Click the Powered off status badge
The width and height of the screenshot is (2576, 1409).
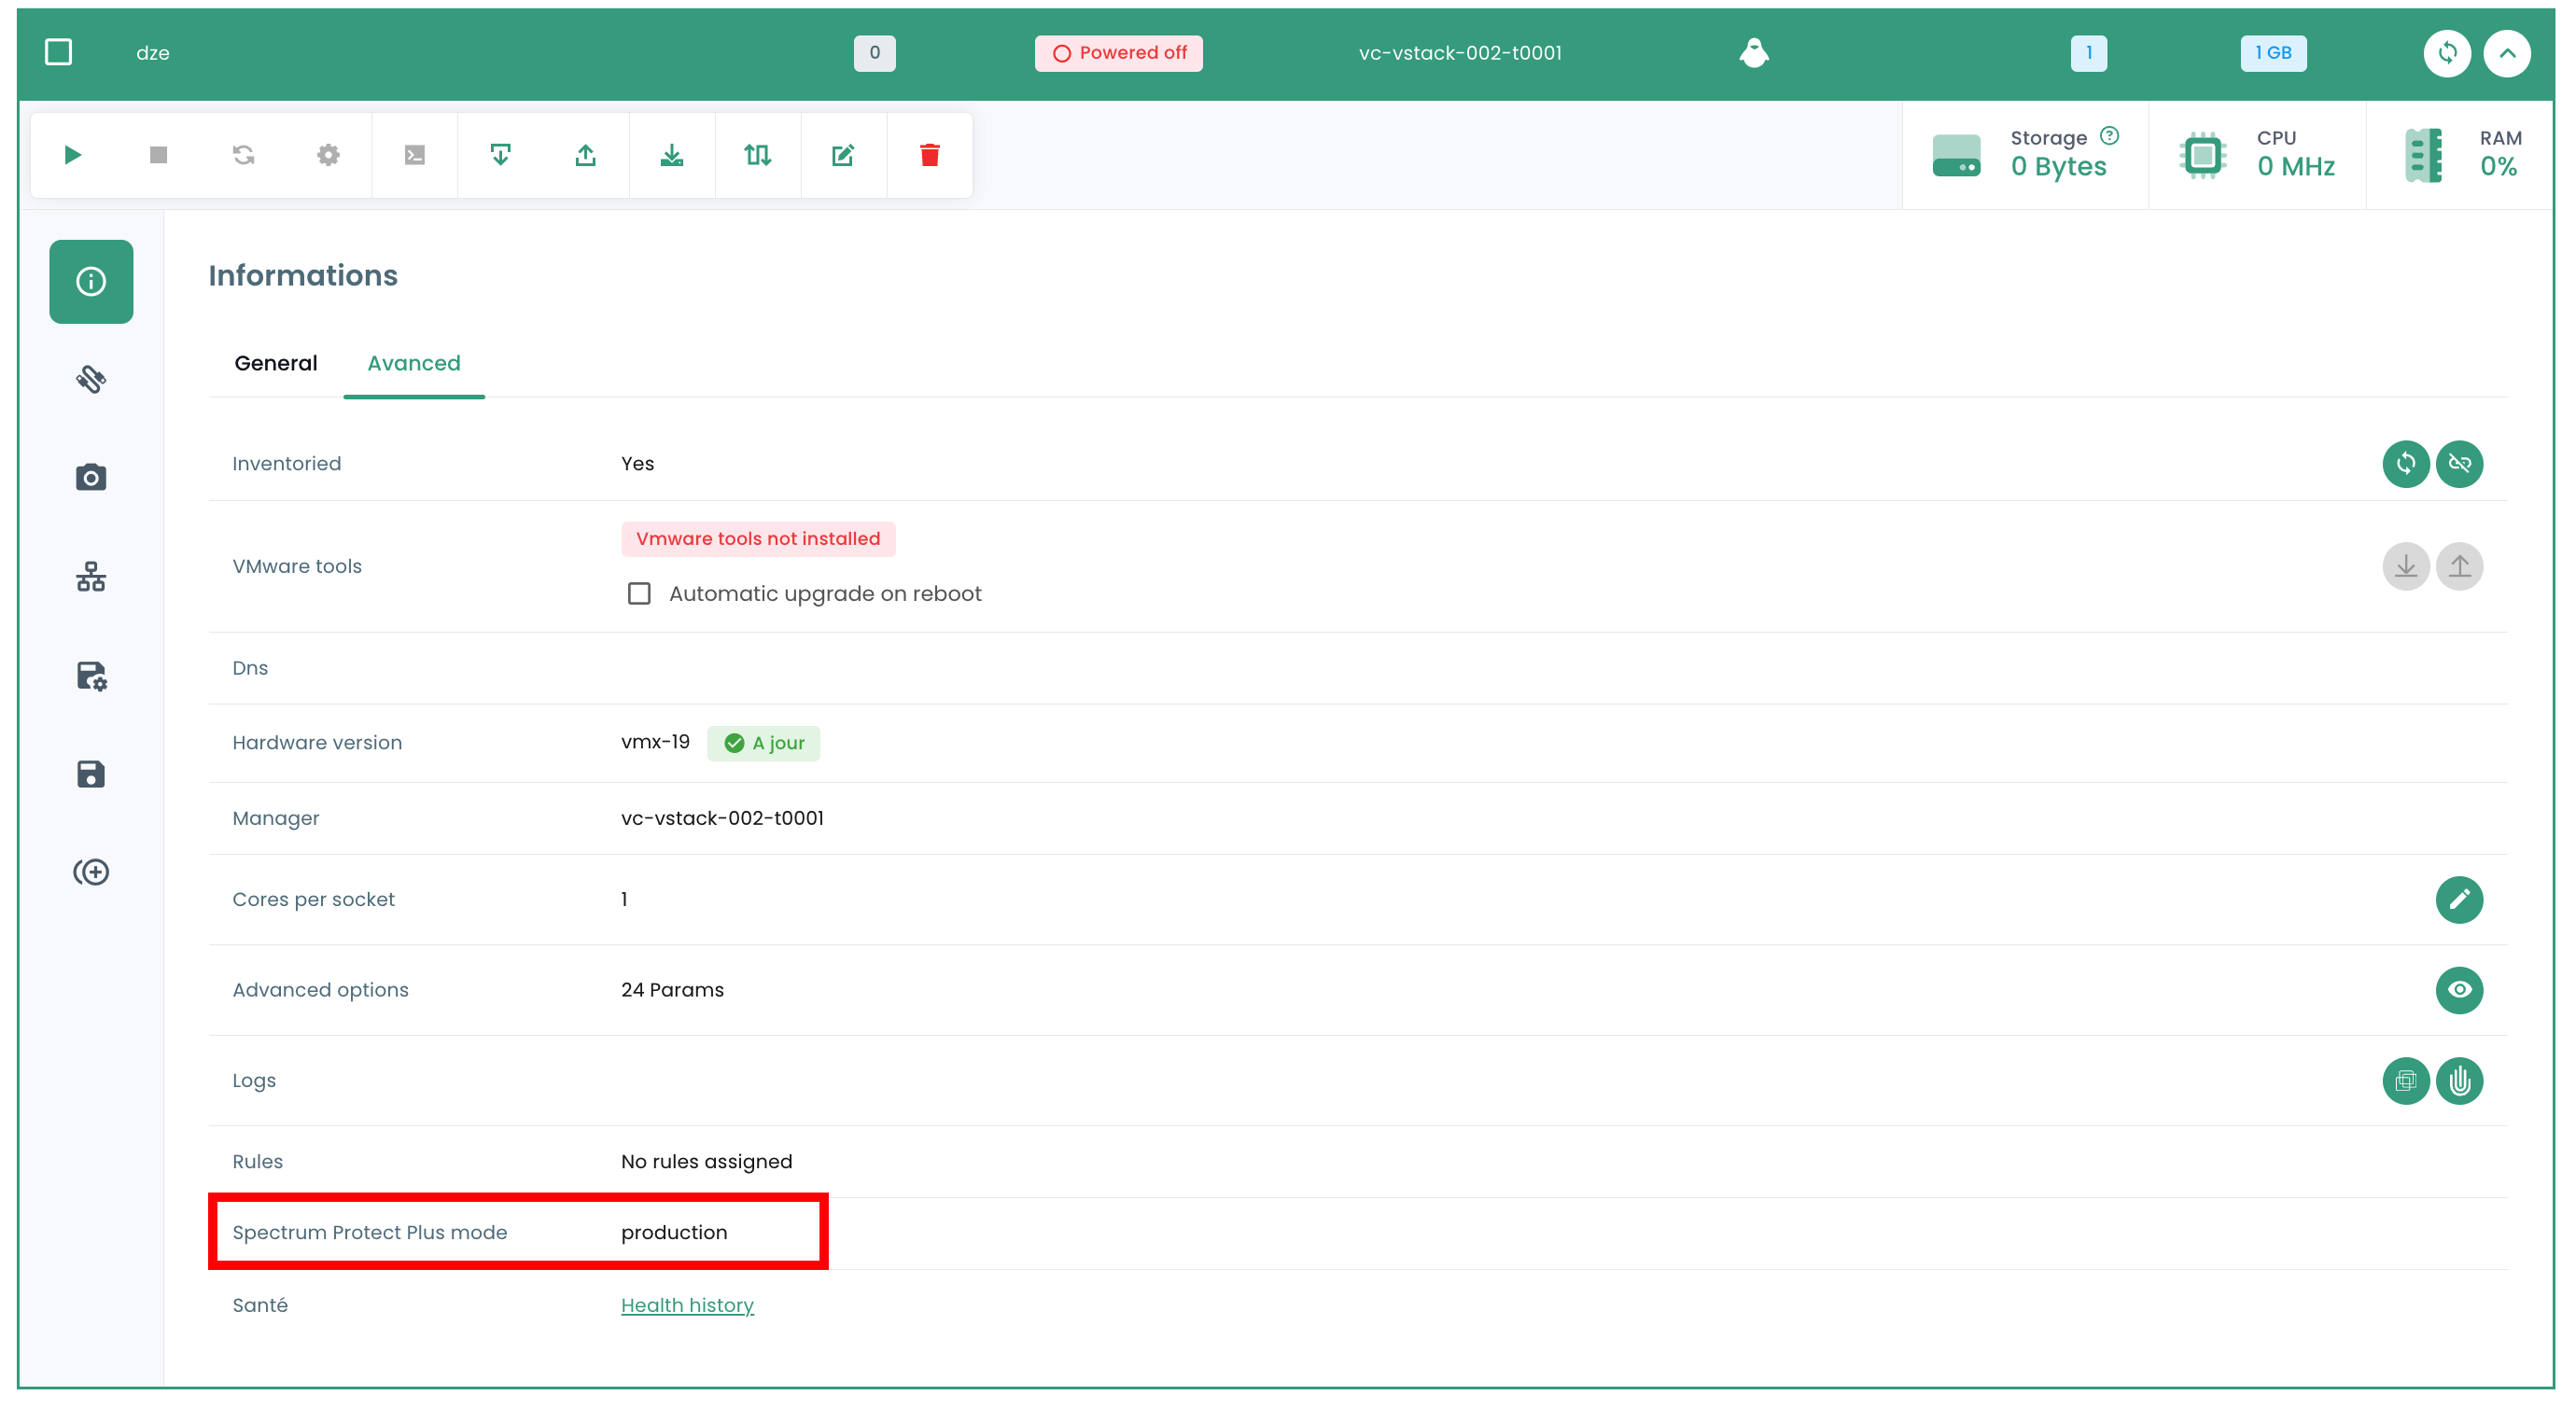pyautogui.click(x=1119, y=53)
